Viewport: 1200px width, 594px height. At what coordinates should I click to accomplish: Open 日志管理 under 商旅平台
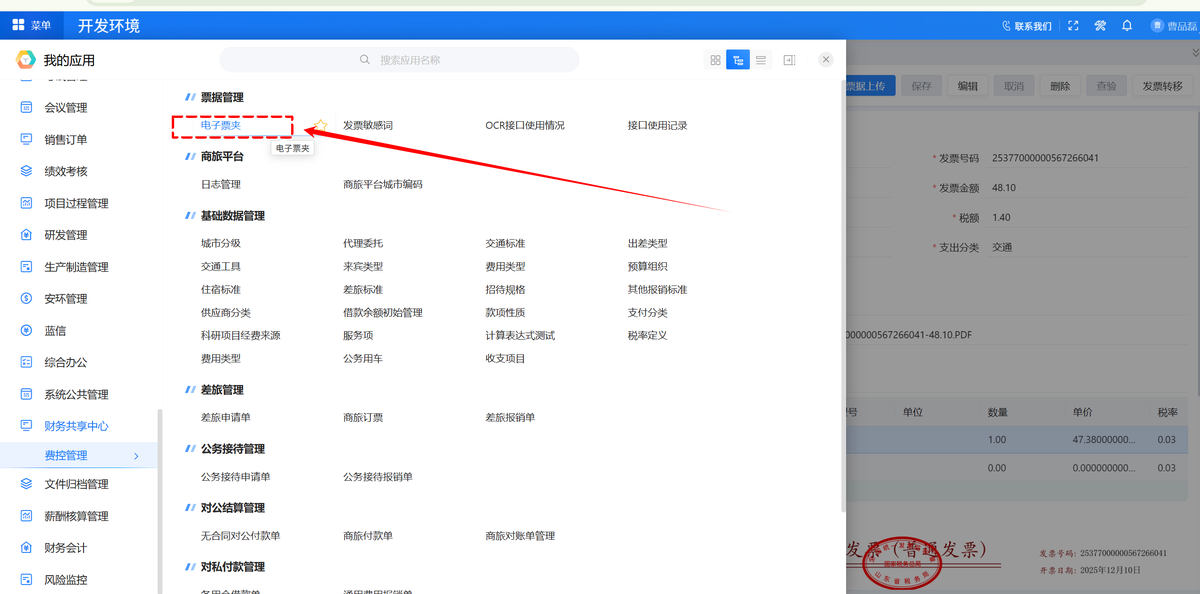point(221,184)
